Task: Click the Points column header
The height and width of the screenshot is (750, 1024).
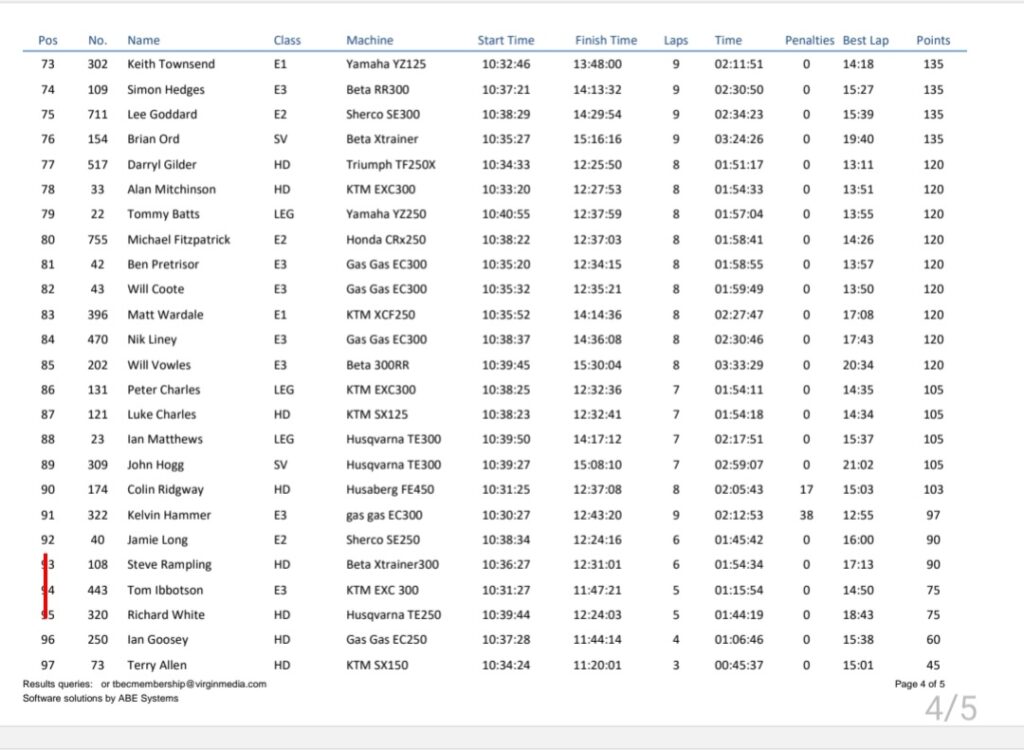Action: tap(933, 40)
